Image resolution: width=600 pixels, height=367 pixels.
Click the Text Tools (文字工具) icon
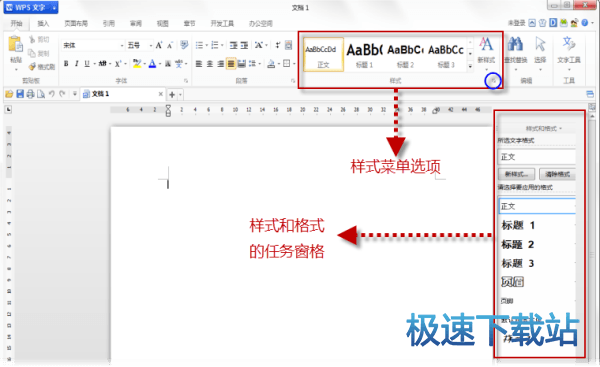[x=569, y=44]
